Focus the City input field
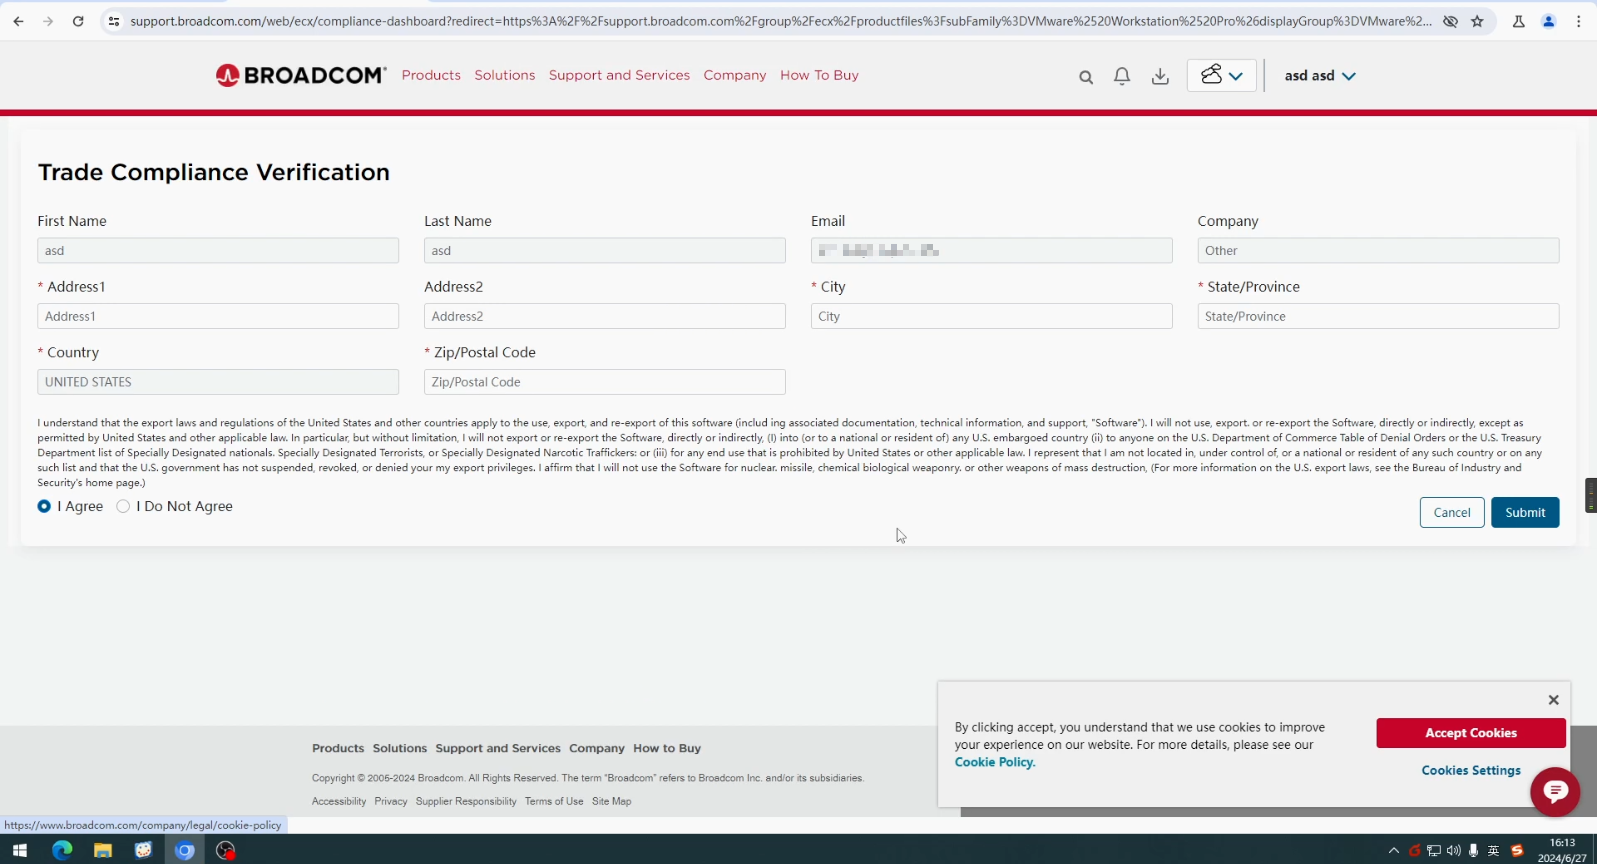Image resolution: width=1597 pixels, height=864 pixels. click(x=992, y=316)
